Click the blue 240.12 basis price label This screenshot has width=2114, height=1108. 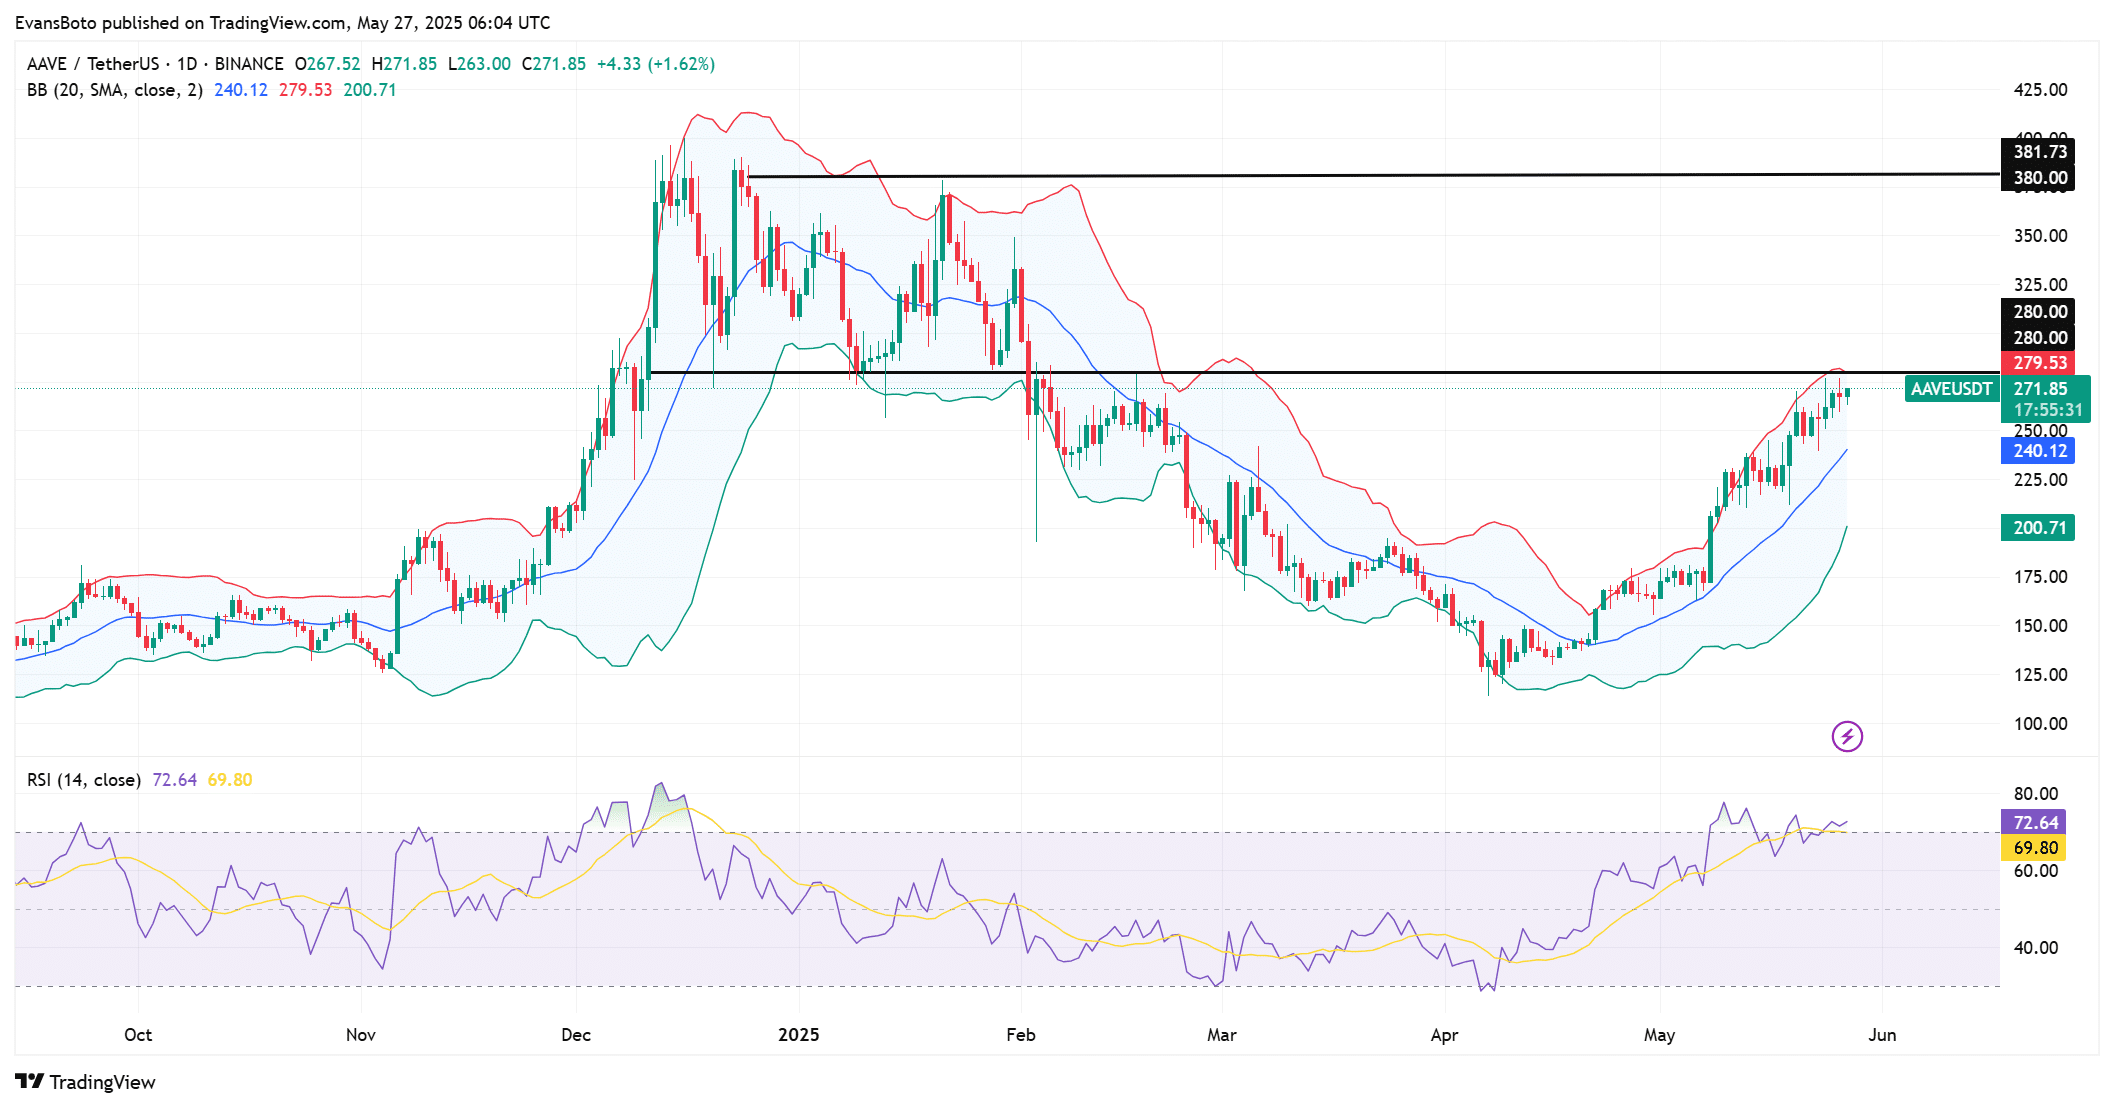(2039, 451)
